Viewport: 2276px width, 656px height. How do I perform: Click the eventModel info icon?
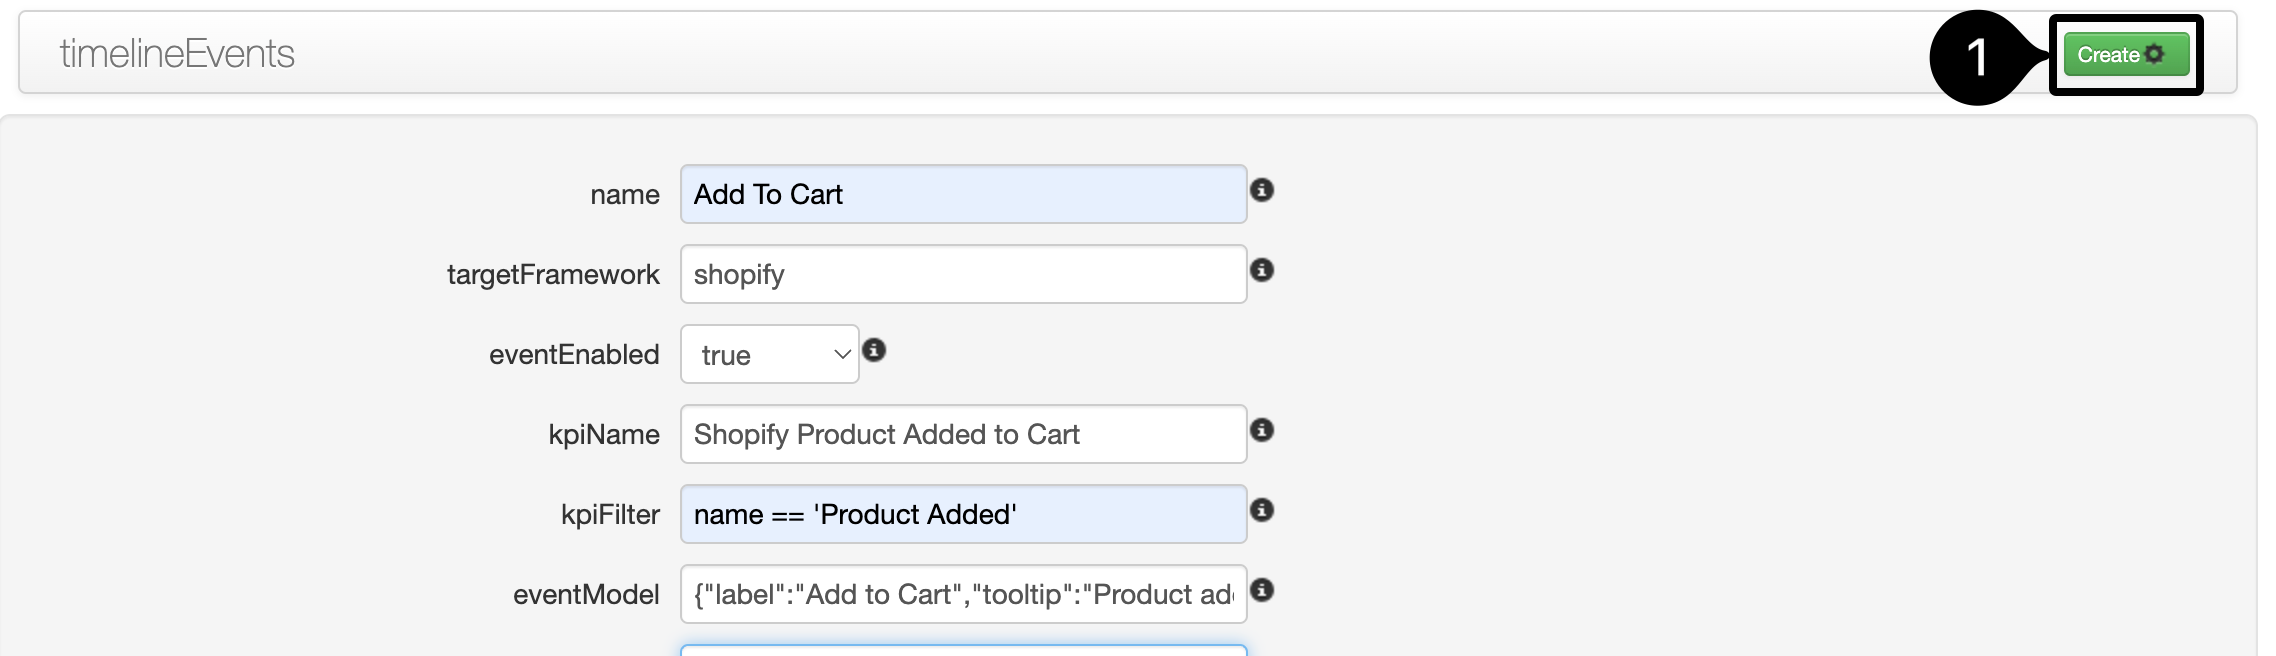pyautogui.click(x=1262, y=590)
